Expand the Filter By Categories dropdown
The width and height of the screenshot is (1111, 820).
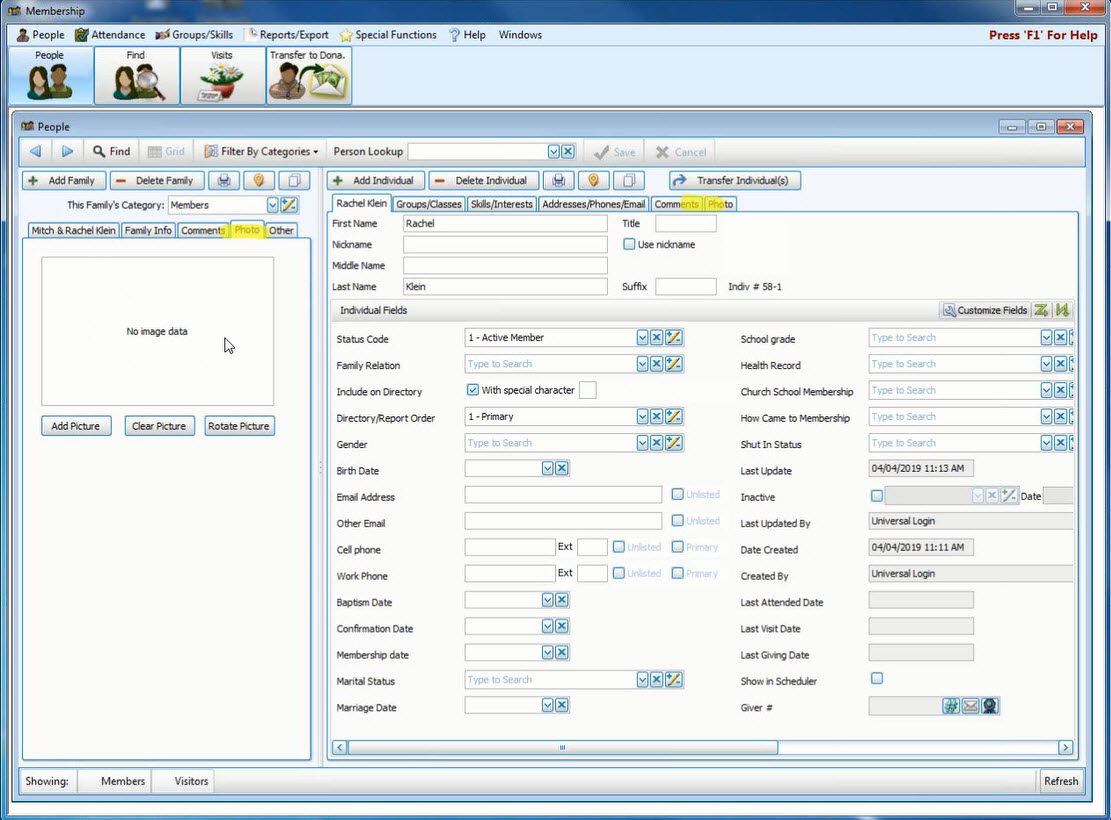(262, 152)
